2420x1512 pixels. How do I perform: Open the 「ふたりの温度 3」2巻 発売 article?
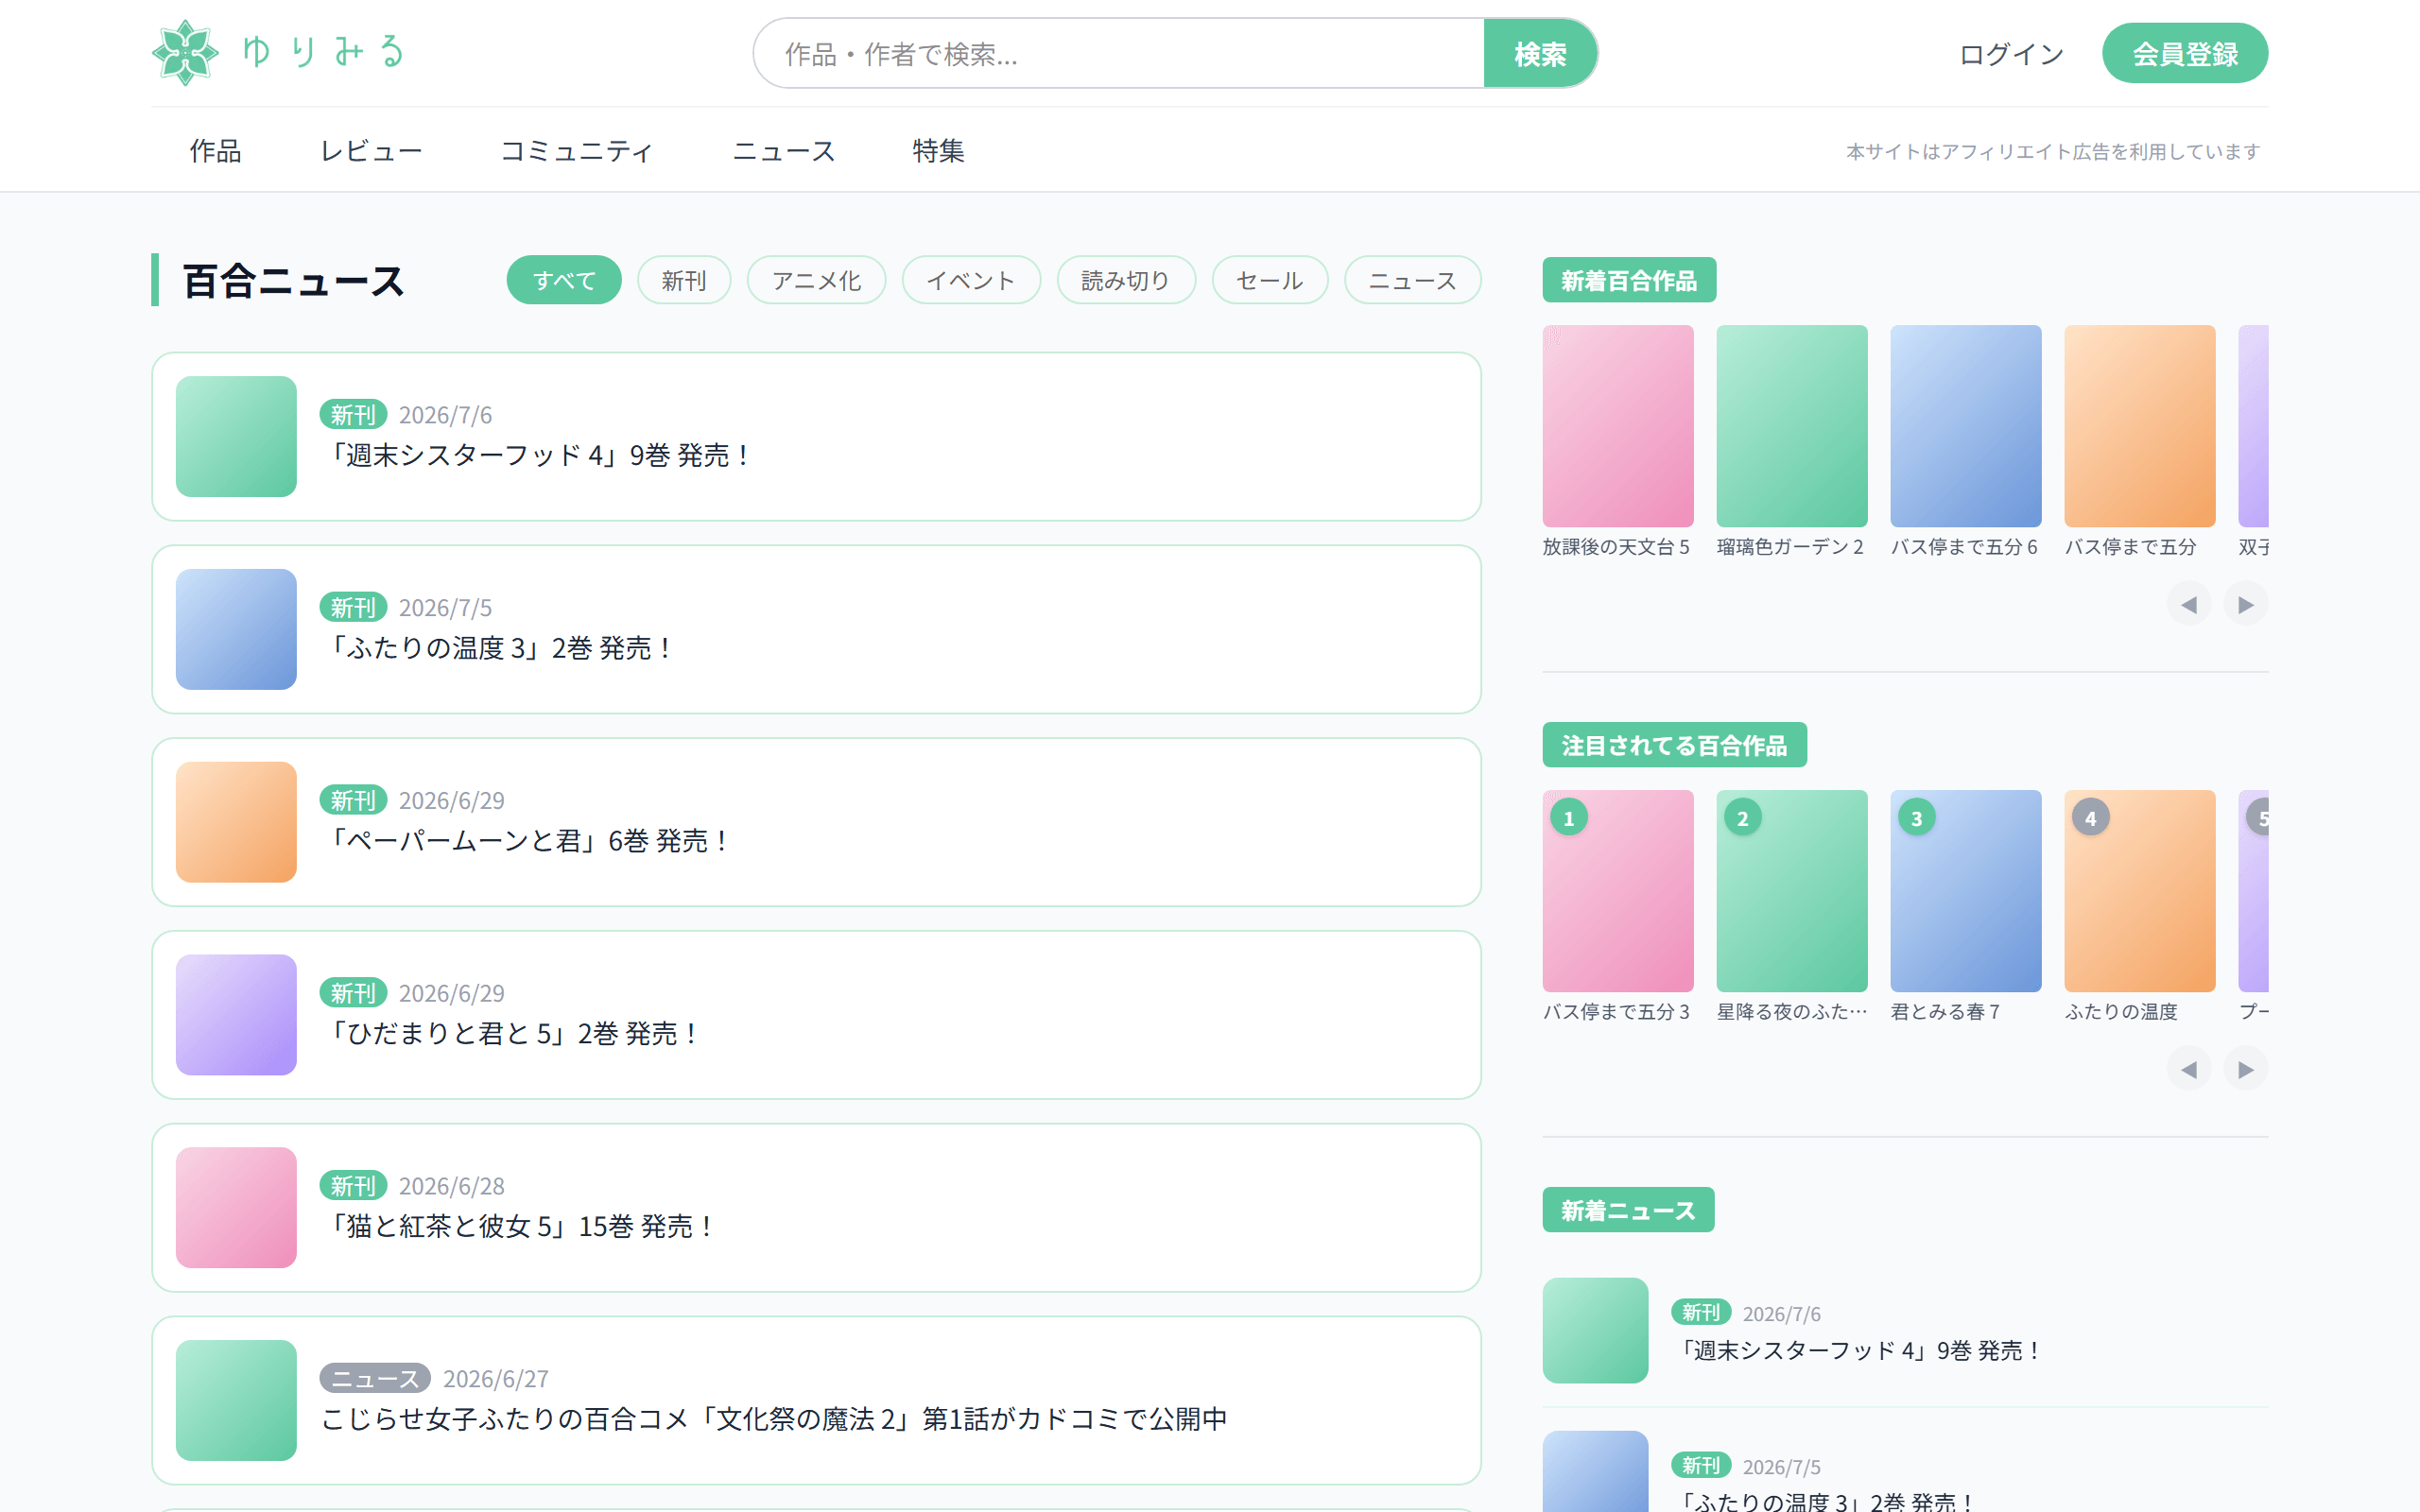click(816, 629)
